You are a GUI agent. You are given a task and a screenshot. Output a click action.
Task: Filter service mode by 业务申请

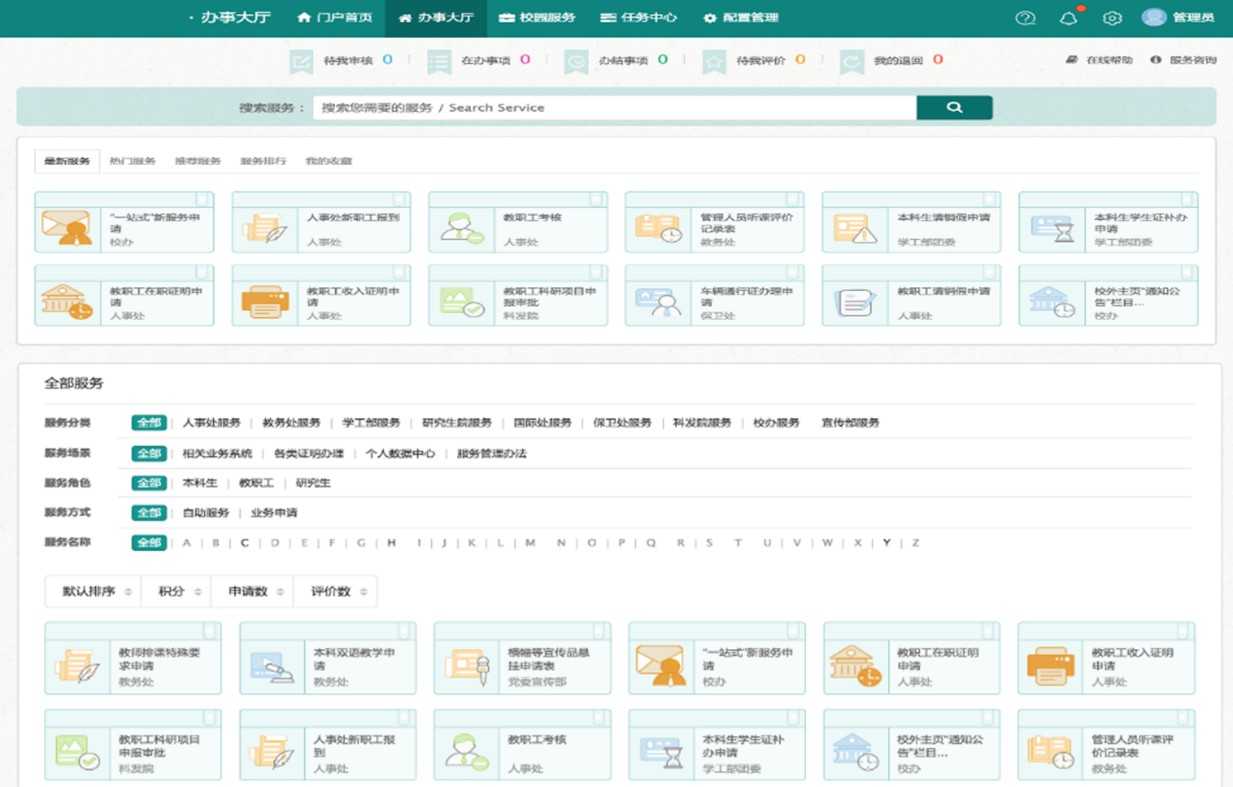[273, 513]
